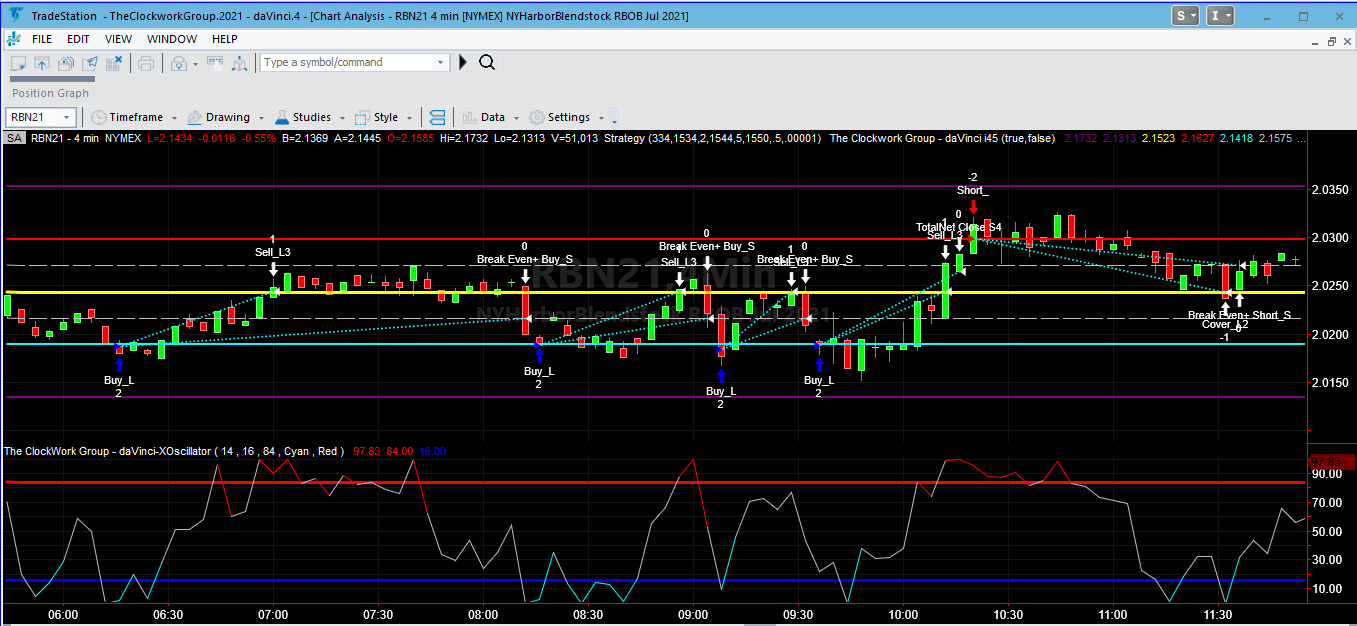Click the 'Cover_L2' label near 11:30
This screenshot has width=1357, height=626.
click(x=1225, y=324)
